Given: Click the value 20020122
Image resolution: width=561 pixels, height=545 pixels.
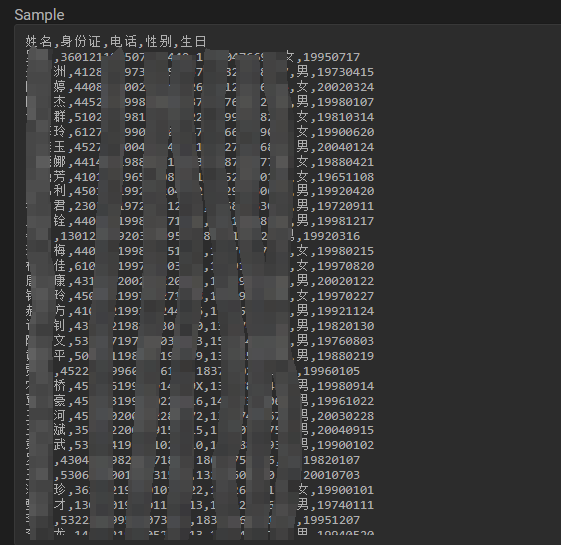Looking at the screenshot, I should (346, 282).
